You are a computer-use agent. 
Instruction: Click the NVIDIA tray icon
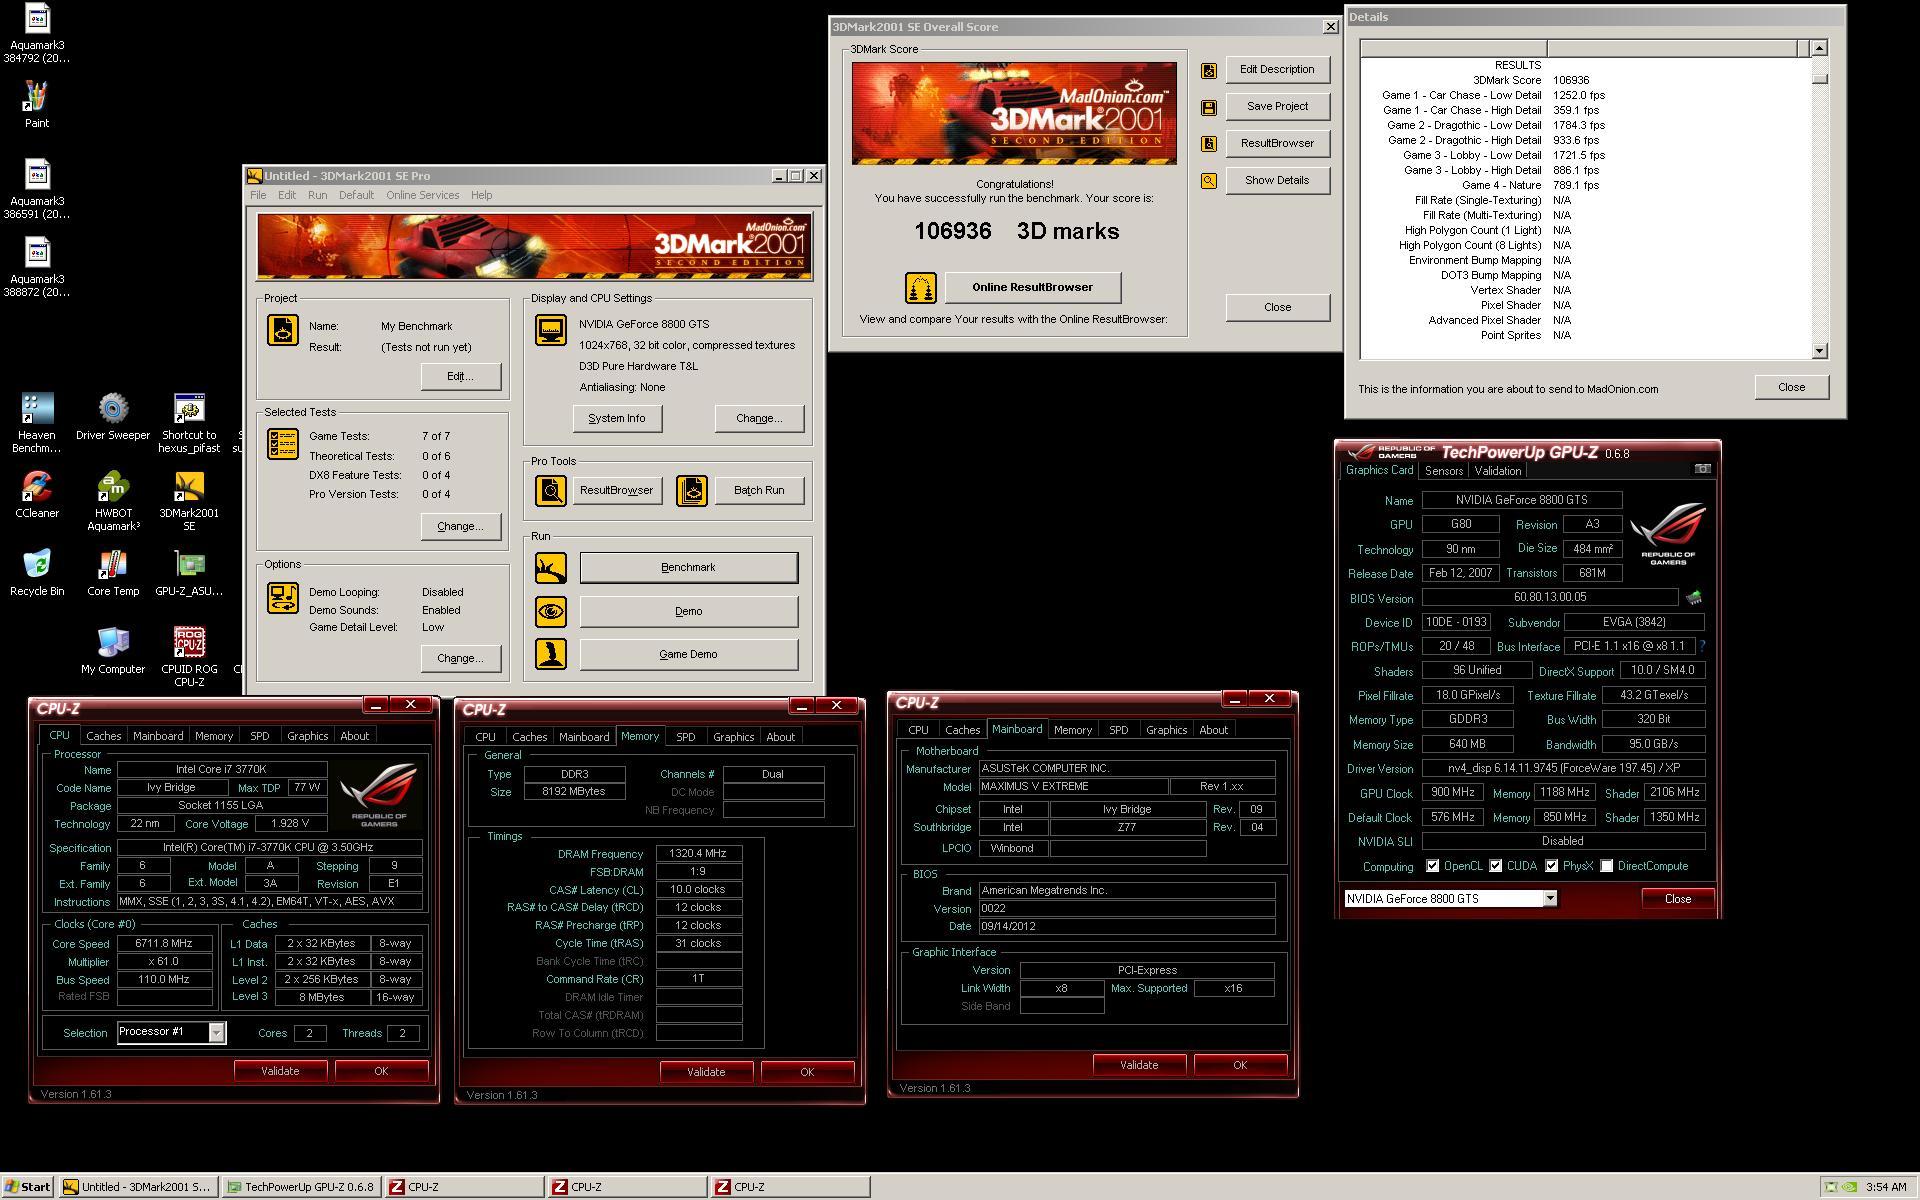click(x=1851, y=1188)
